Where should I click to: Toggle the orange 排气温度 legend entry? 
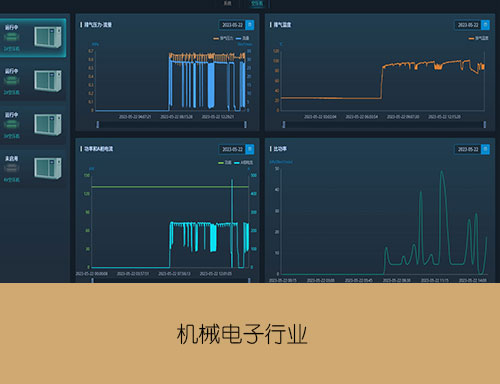coord(478,38)
